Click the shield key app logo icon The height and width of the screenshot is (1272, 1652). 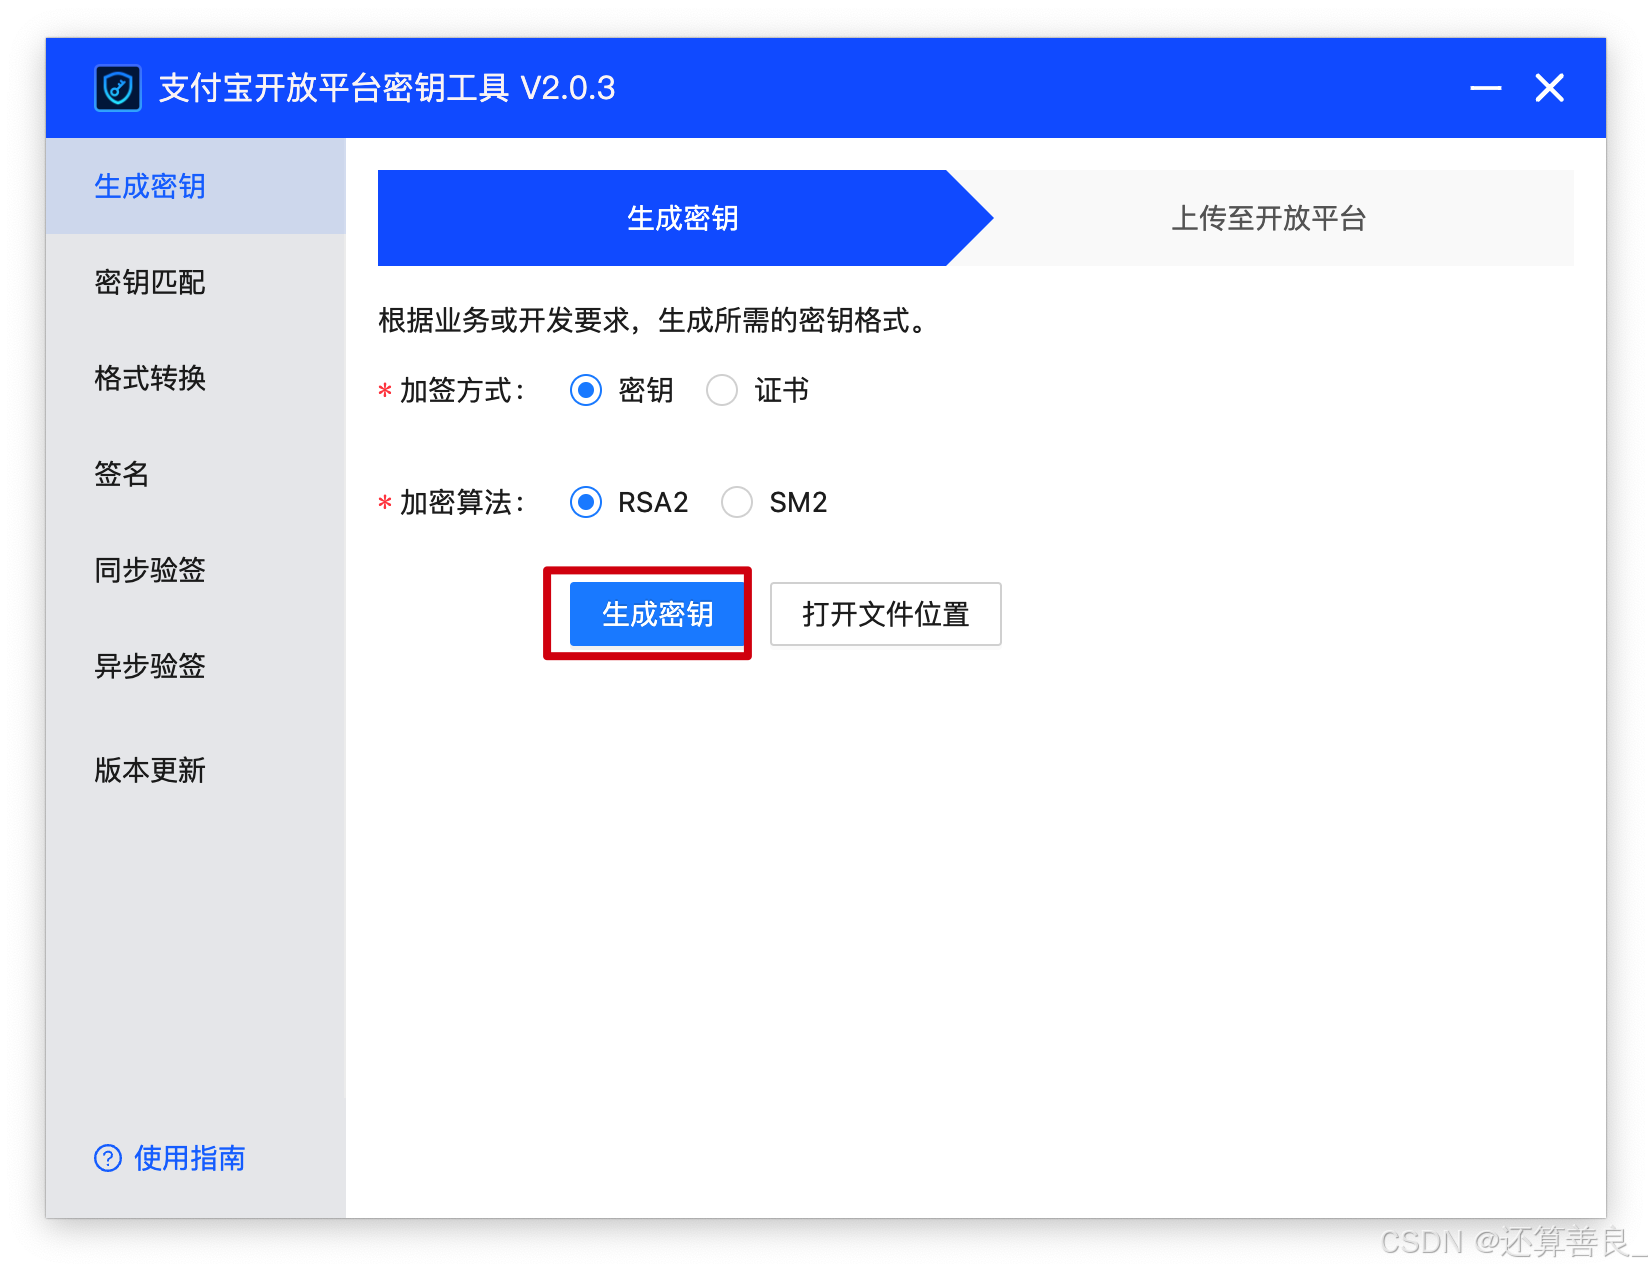[118, 88]
